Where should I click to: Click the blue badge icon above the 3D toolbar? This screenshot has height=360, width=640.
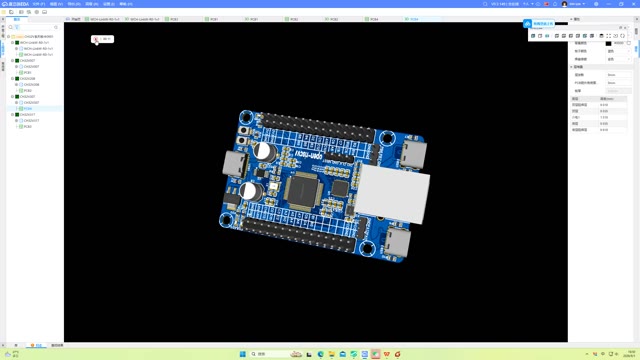click(x=528, y=24)
